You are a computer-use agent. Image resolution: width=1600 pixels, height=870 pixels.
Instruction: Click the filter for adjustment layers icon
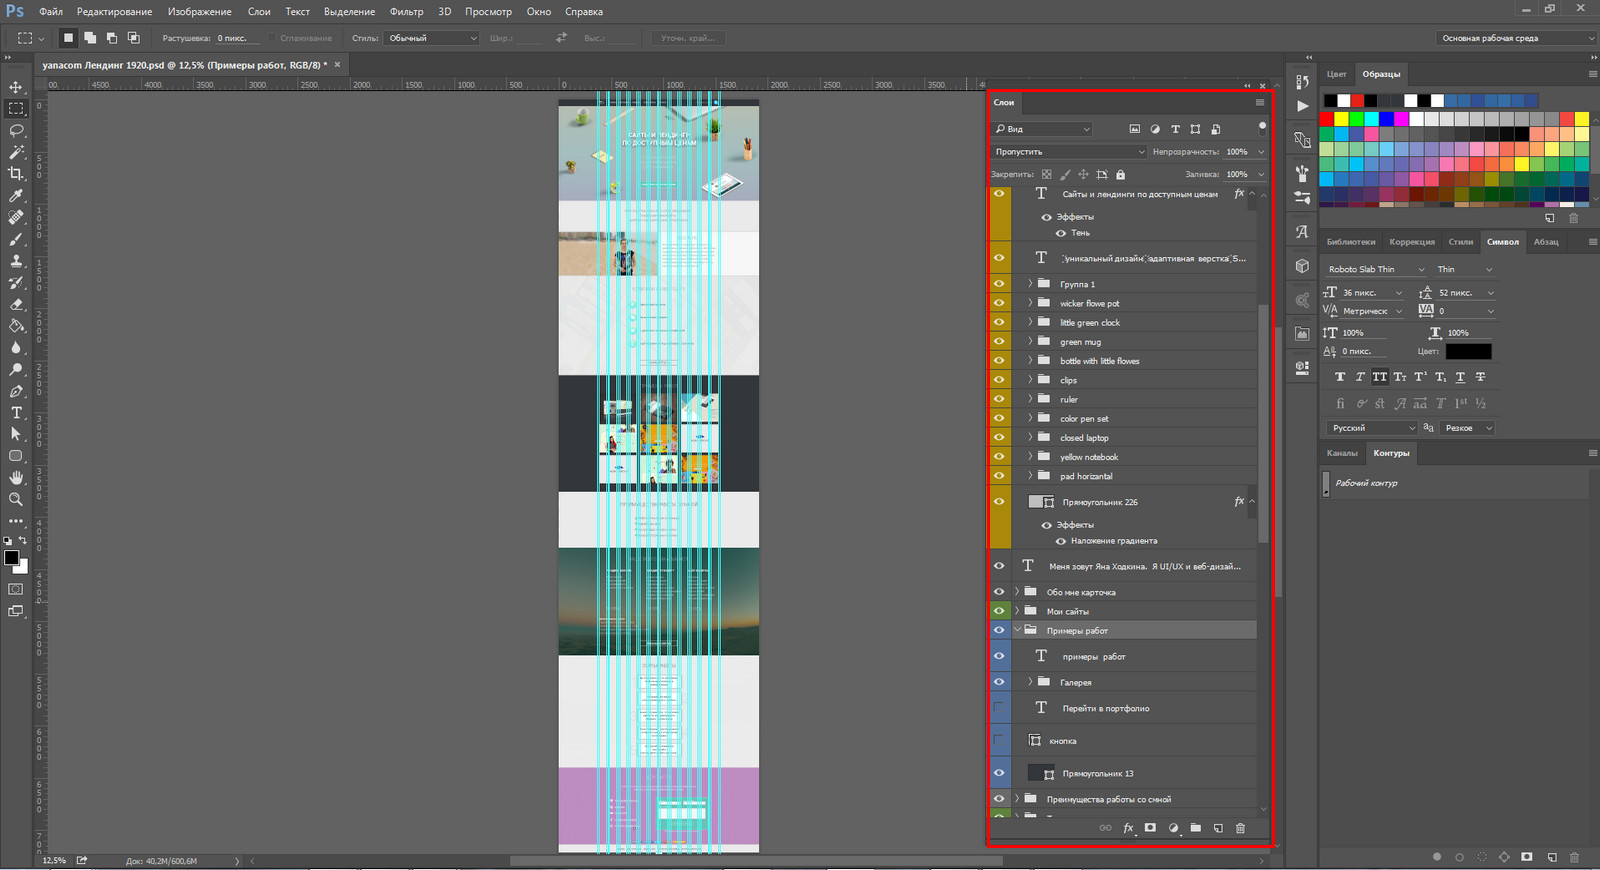1155,129
